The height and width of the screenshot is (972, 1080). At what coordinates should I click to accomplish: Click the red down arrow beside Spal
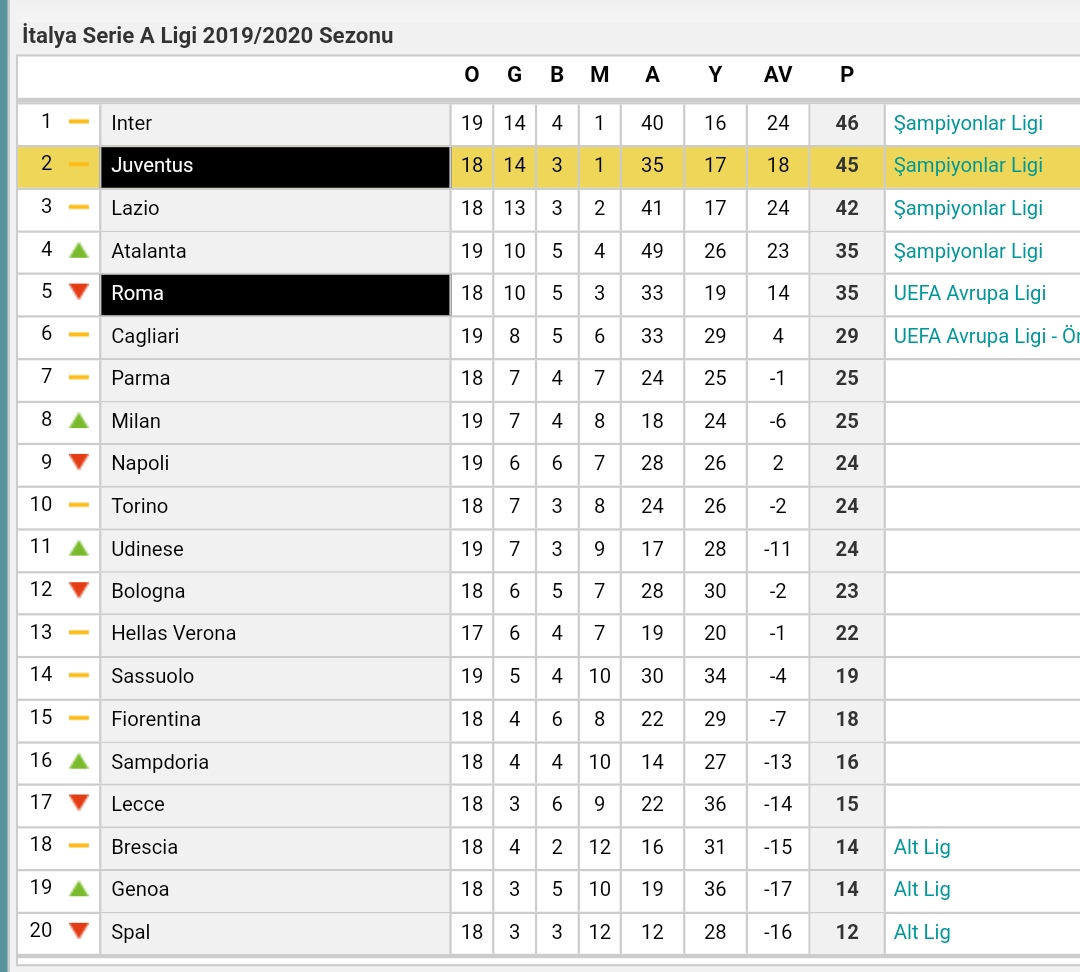click(x=79, y=931)
